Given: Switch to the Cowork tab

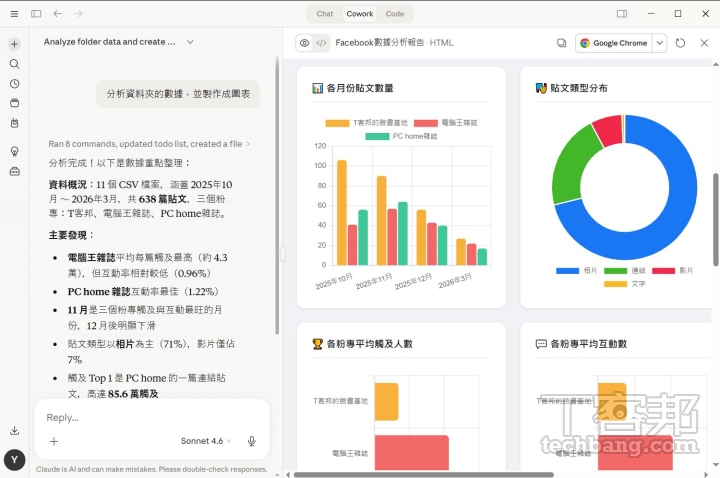Looking at the screenshot, I should point(360,14).
